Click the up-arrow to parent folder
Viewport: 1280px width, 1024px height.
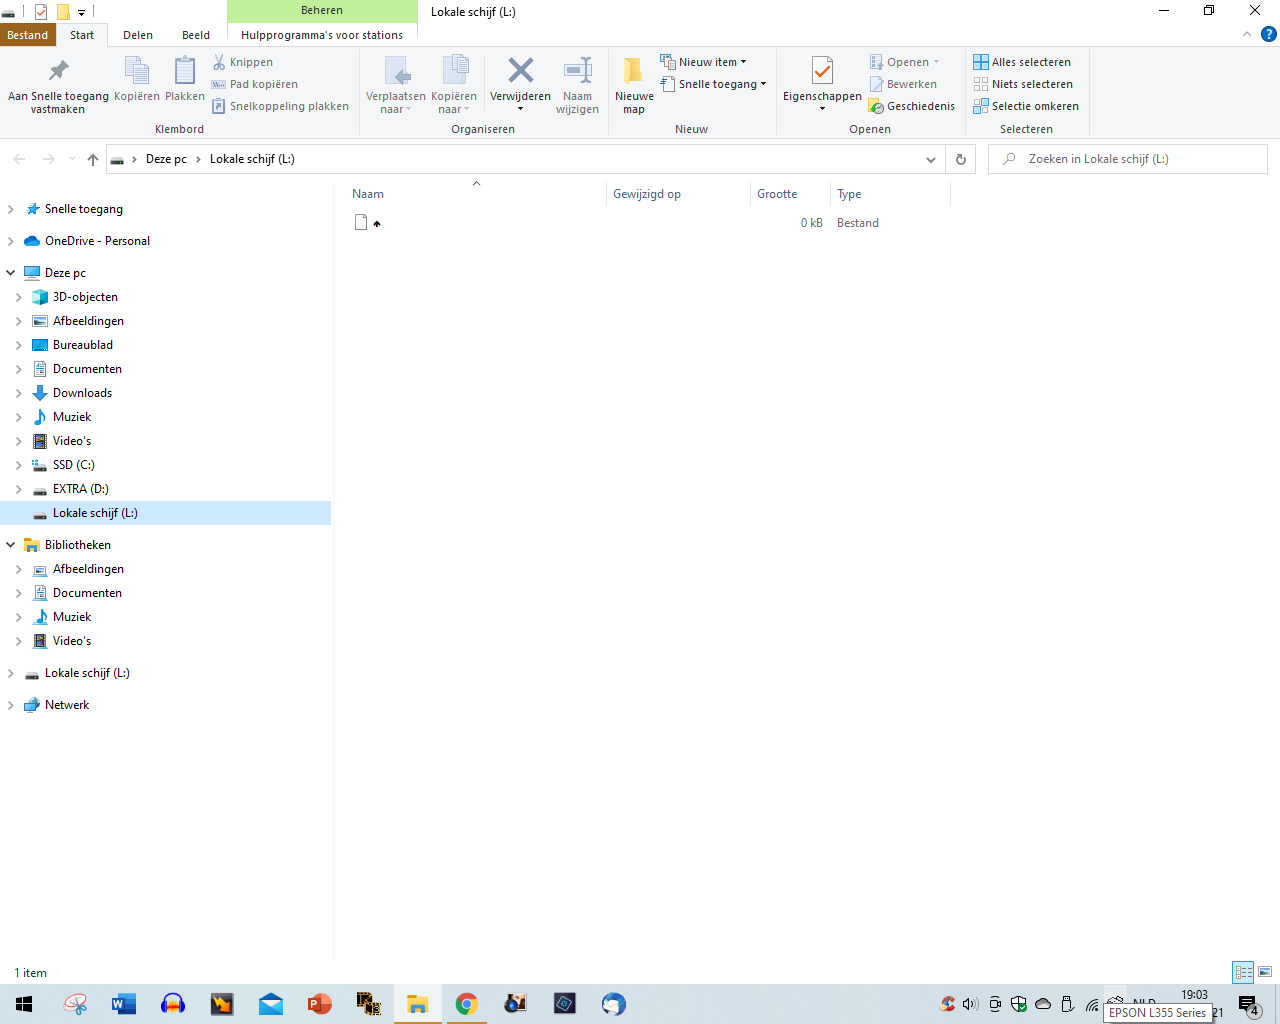93,160
